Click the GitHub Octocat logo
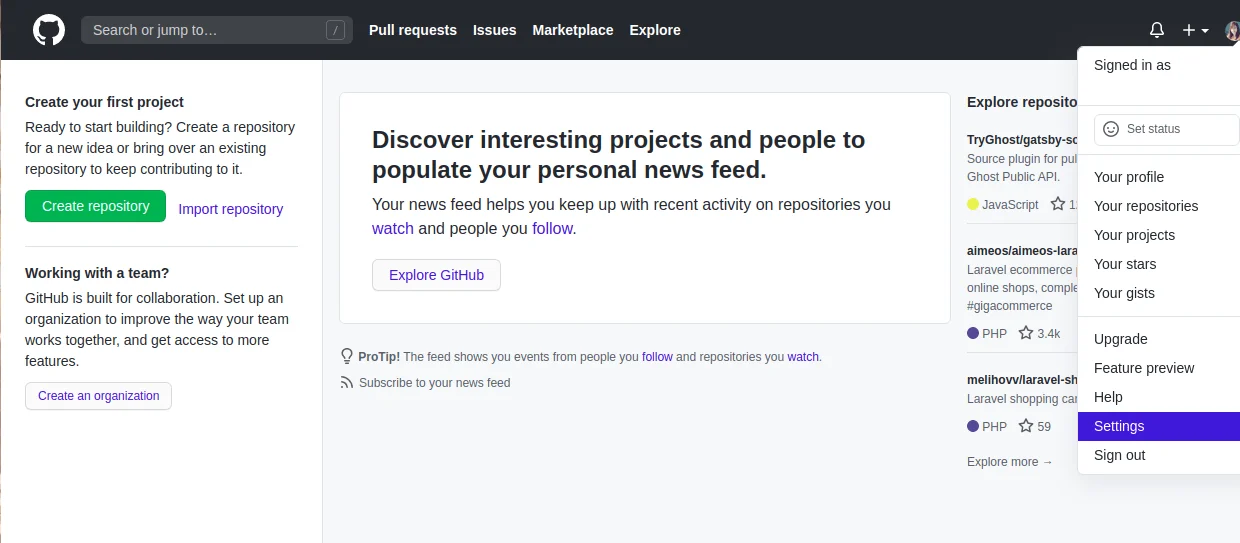This screenshot has height=543, width=1240. (49, 30)
